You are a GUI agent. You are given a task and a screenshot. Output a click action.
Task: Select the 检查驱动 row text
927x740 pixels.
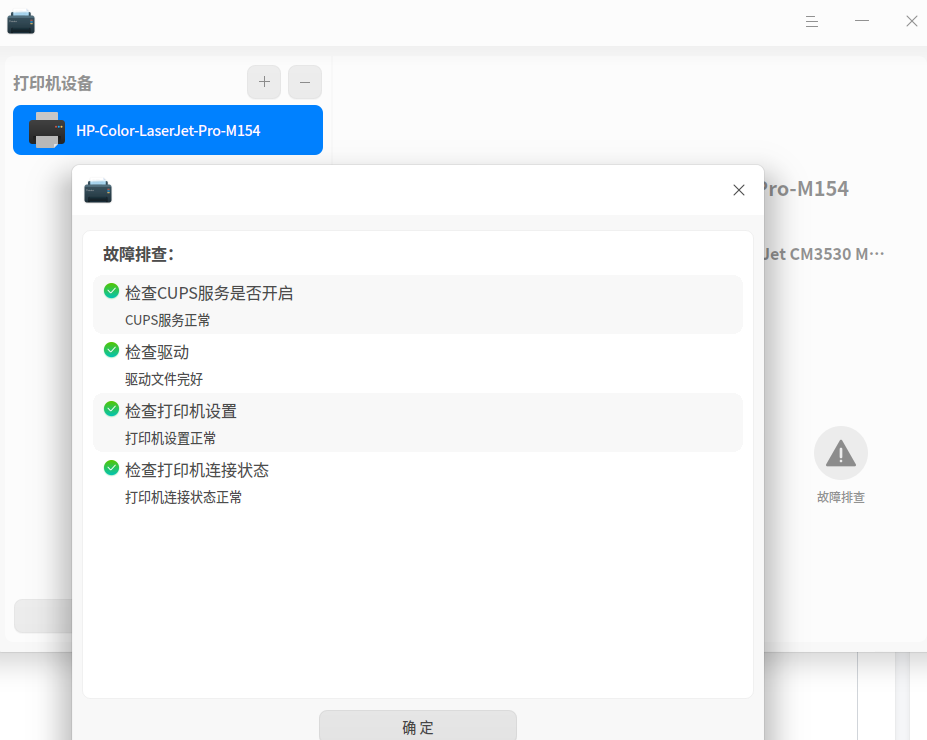coord(157,352)
